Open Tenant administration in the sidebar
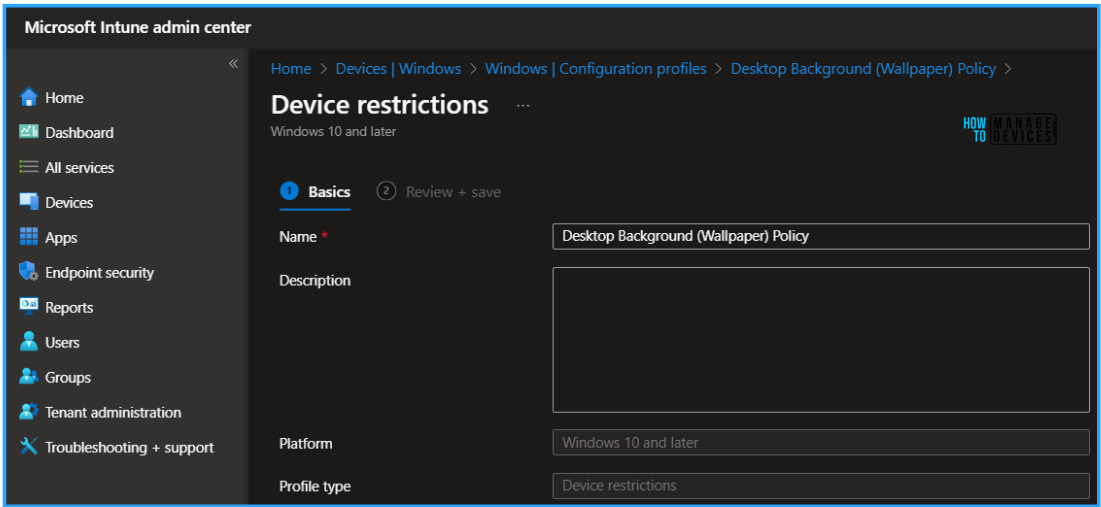Viewport: 1101px width, 507px height. [113, 413]
